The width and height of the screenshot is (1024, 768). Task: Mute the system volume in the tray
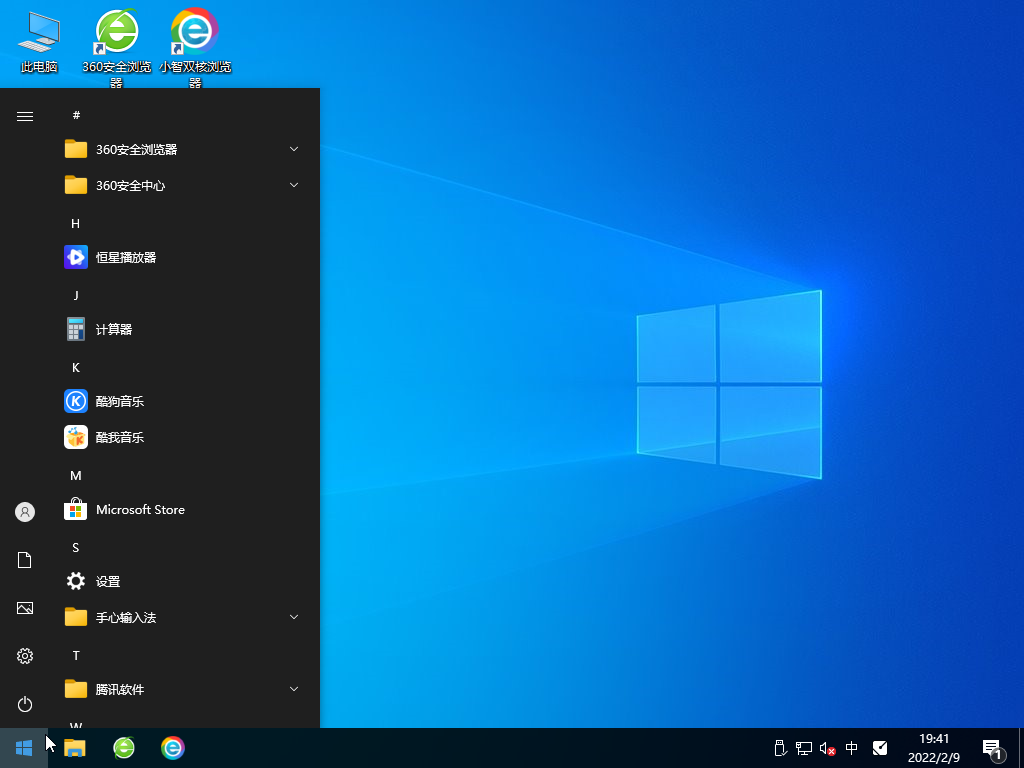click(826, 748)
